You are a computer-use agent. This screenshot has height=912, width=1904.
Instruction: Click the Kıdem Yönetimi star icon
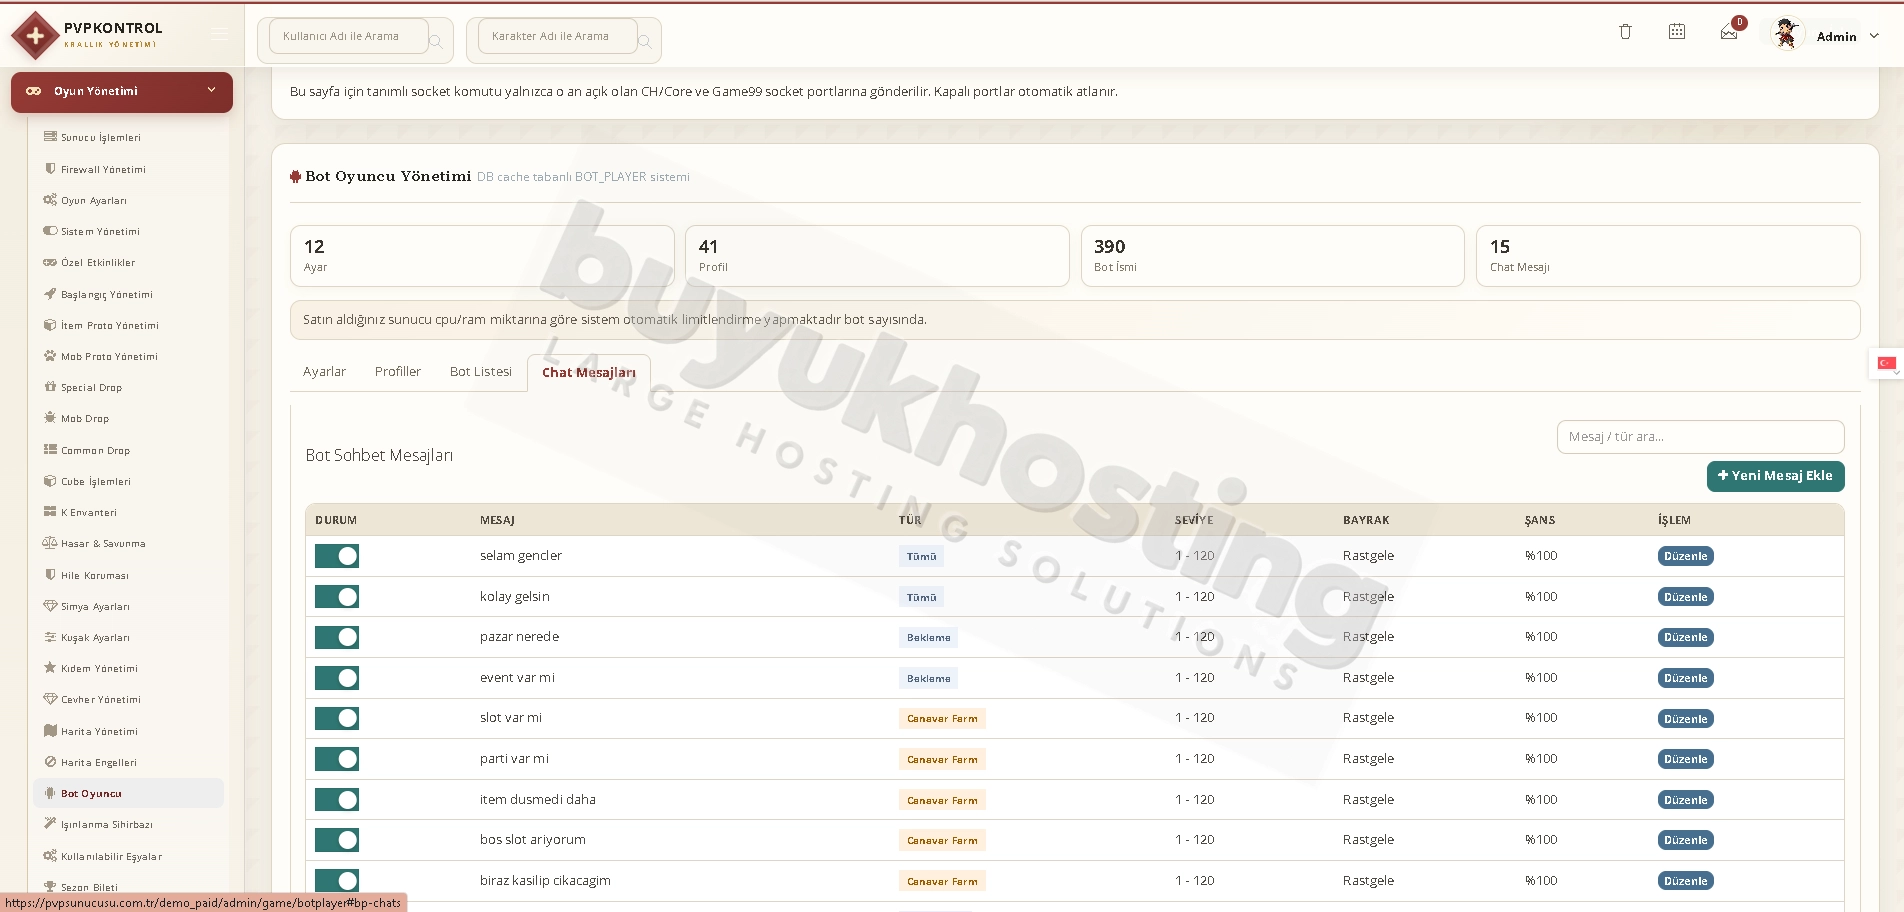pos(50,668)
